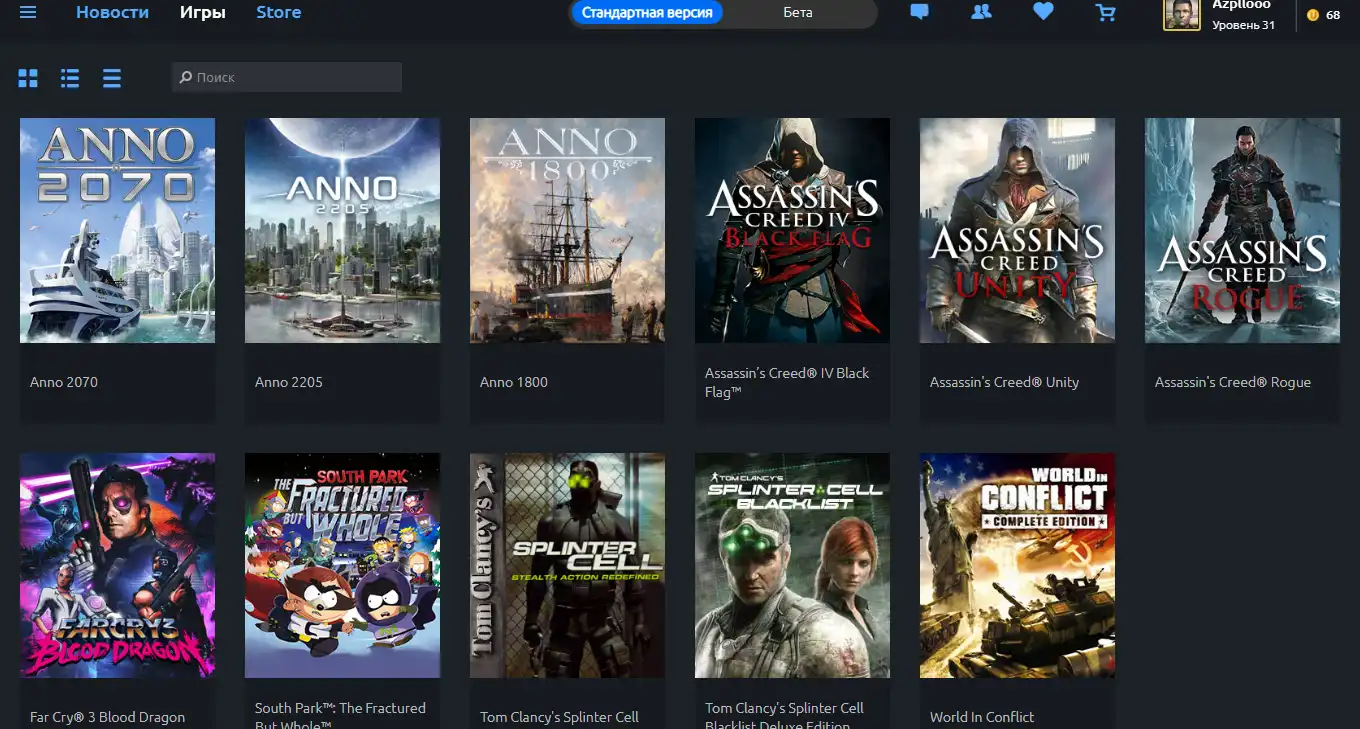Open Far Cry 3 Blood Dragon cover

click(x=117, y=566)
